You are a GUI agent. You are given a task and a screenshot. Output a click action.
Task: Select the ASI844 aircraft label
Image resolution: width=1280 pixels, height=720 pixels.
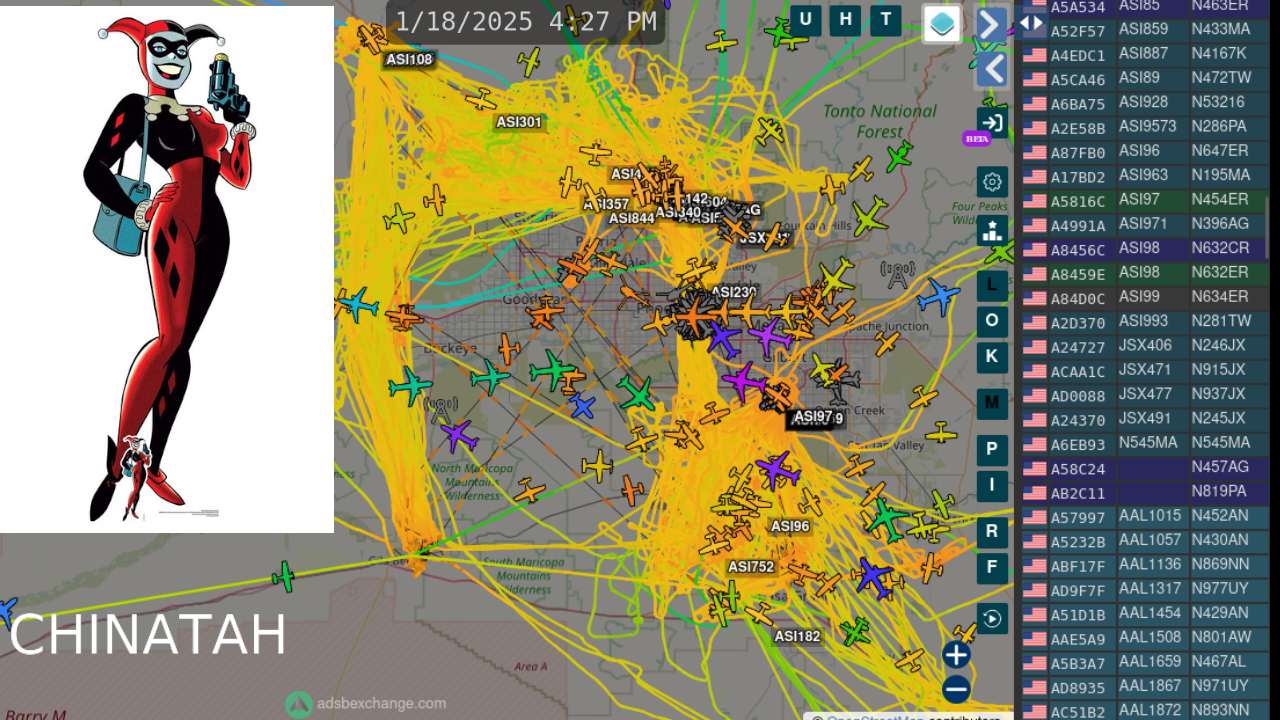click(x=631, y=219)
